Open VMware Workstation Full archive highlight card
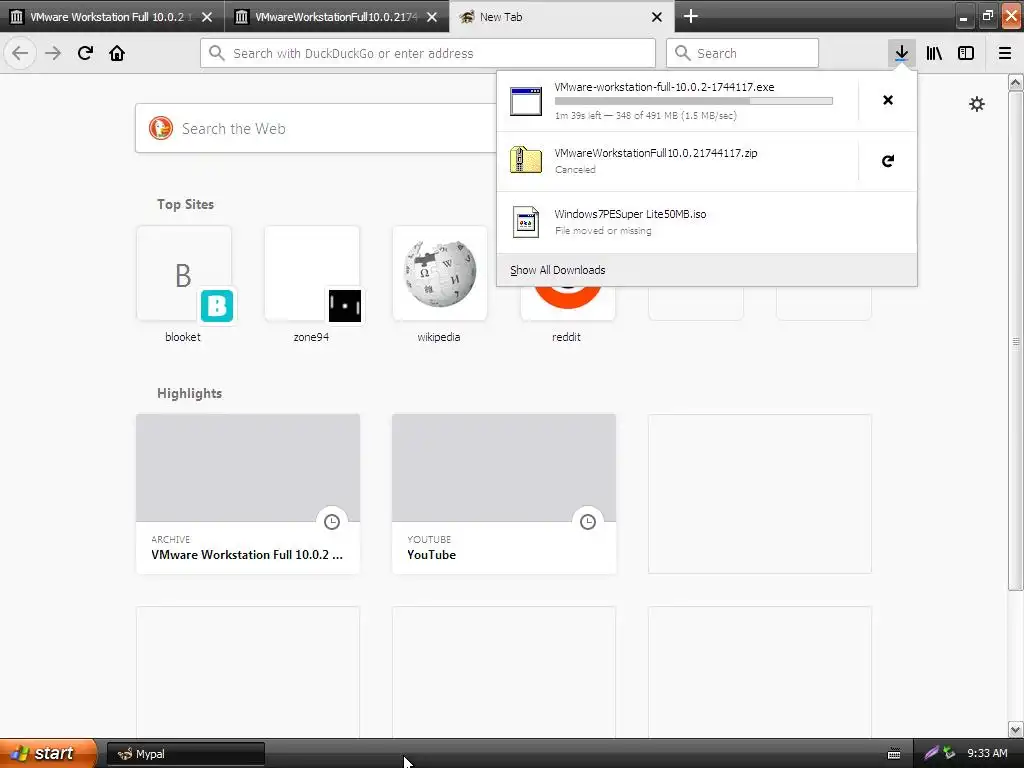The image size is (1024, 768). pyautogui.click(x=248, y=494)
